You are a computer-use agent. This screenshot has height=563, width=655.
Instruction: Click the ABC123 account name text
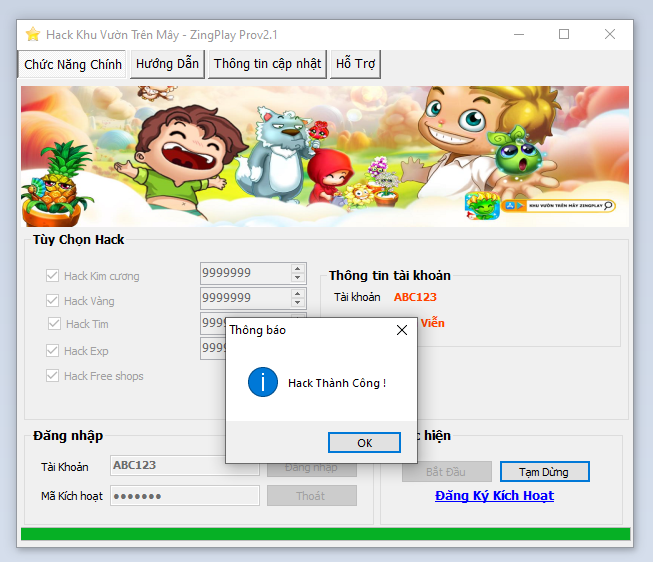415,297
